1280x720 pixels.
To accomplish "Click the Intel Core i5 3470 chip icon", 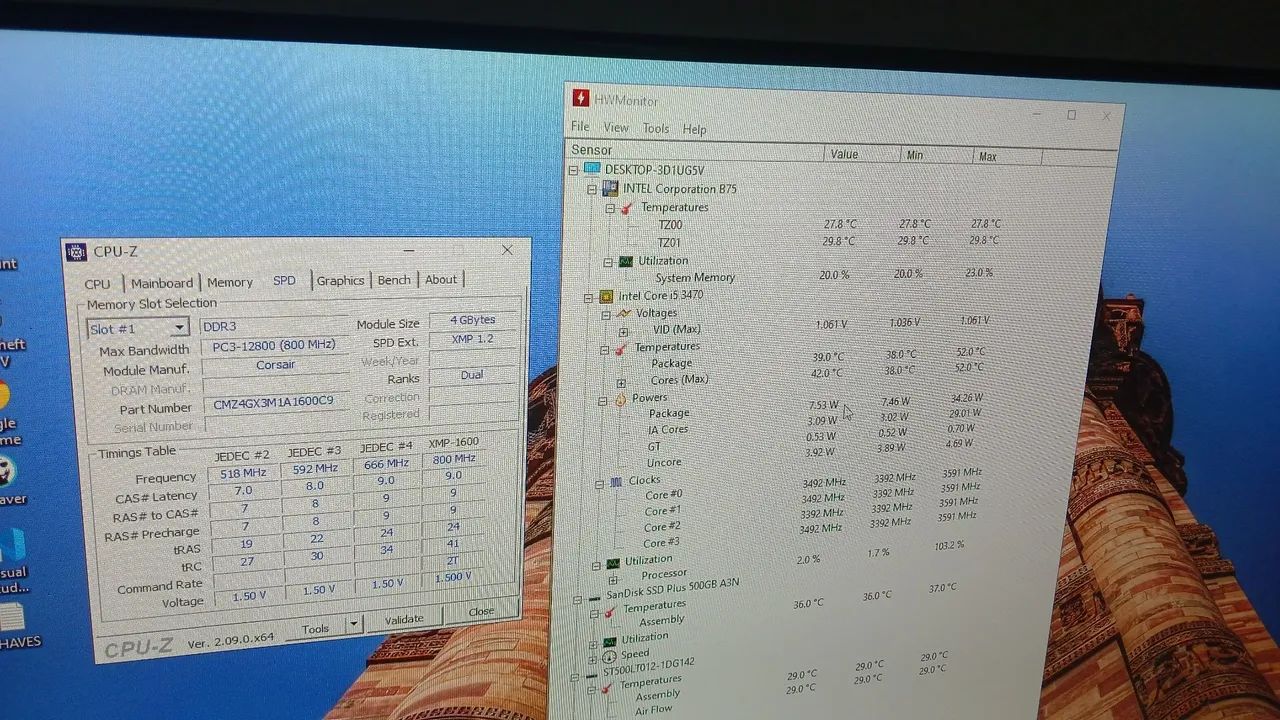I will (605, 296).
